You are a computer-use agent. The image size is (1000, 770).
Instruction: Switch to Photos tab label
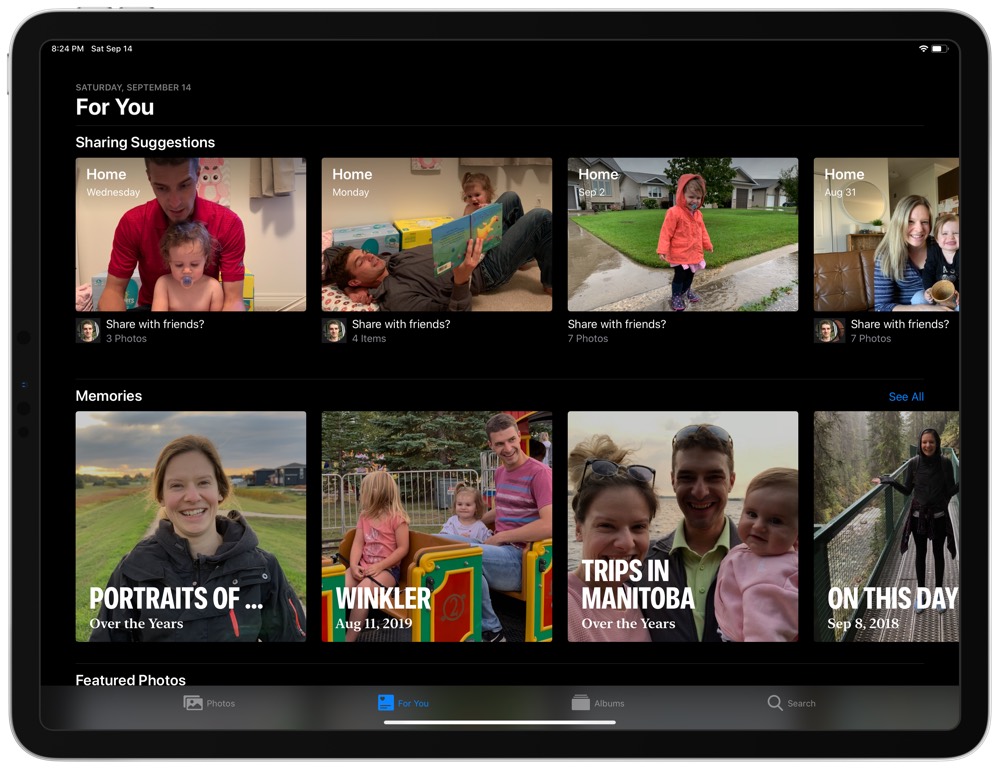[221, 703]
